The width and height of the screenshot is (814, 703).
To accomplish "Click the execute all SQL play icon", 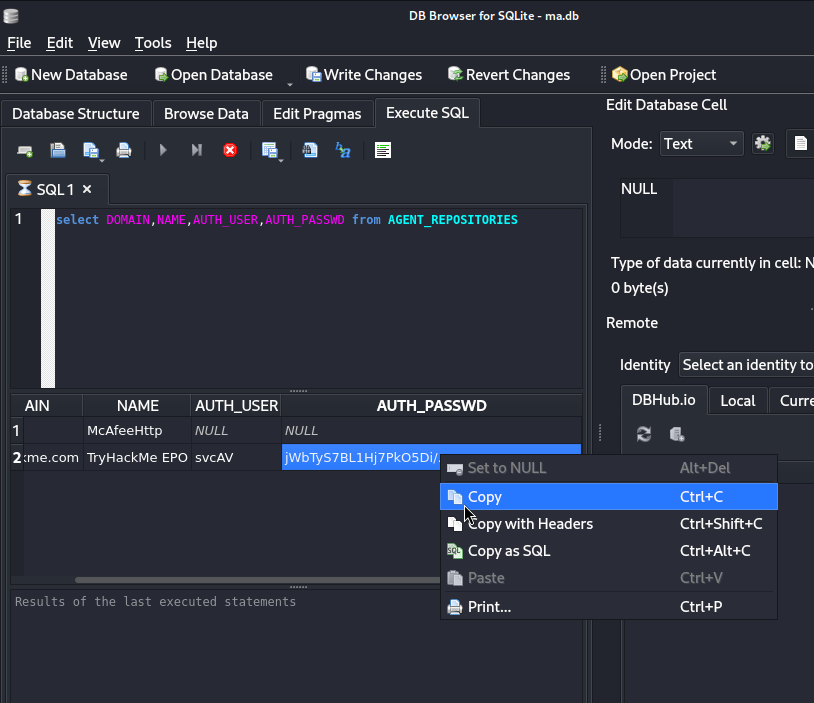I will pos(163,151).
